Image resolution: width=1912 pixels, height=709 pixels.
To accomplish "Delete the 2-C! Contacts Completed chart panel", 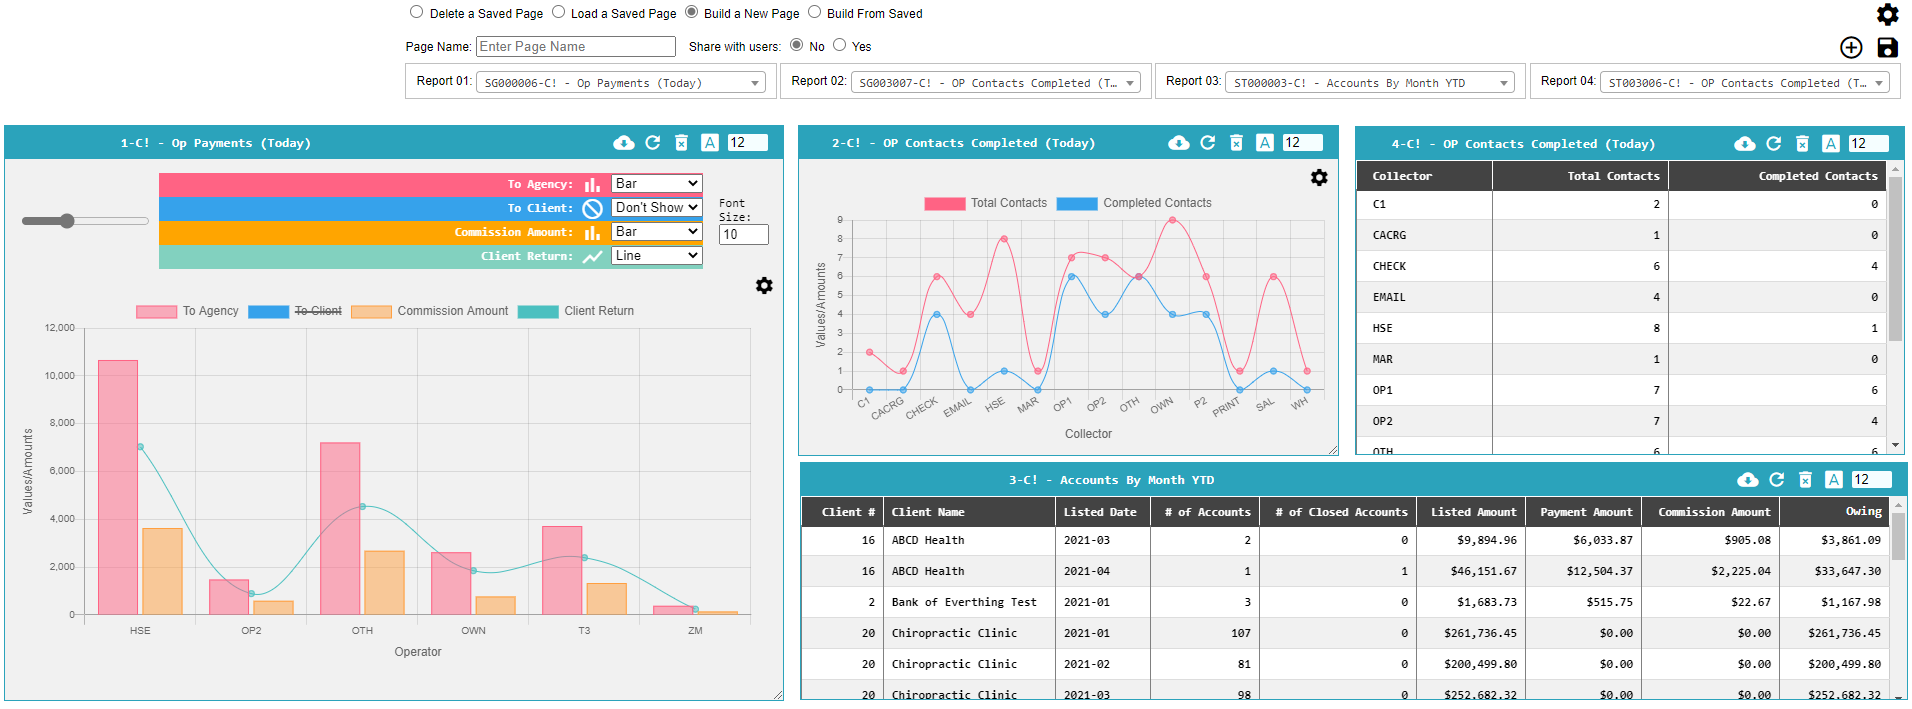I will pos(1236,143).
